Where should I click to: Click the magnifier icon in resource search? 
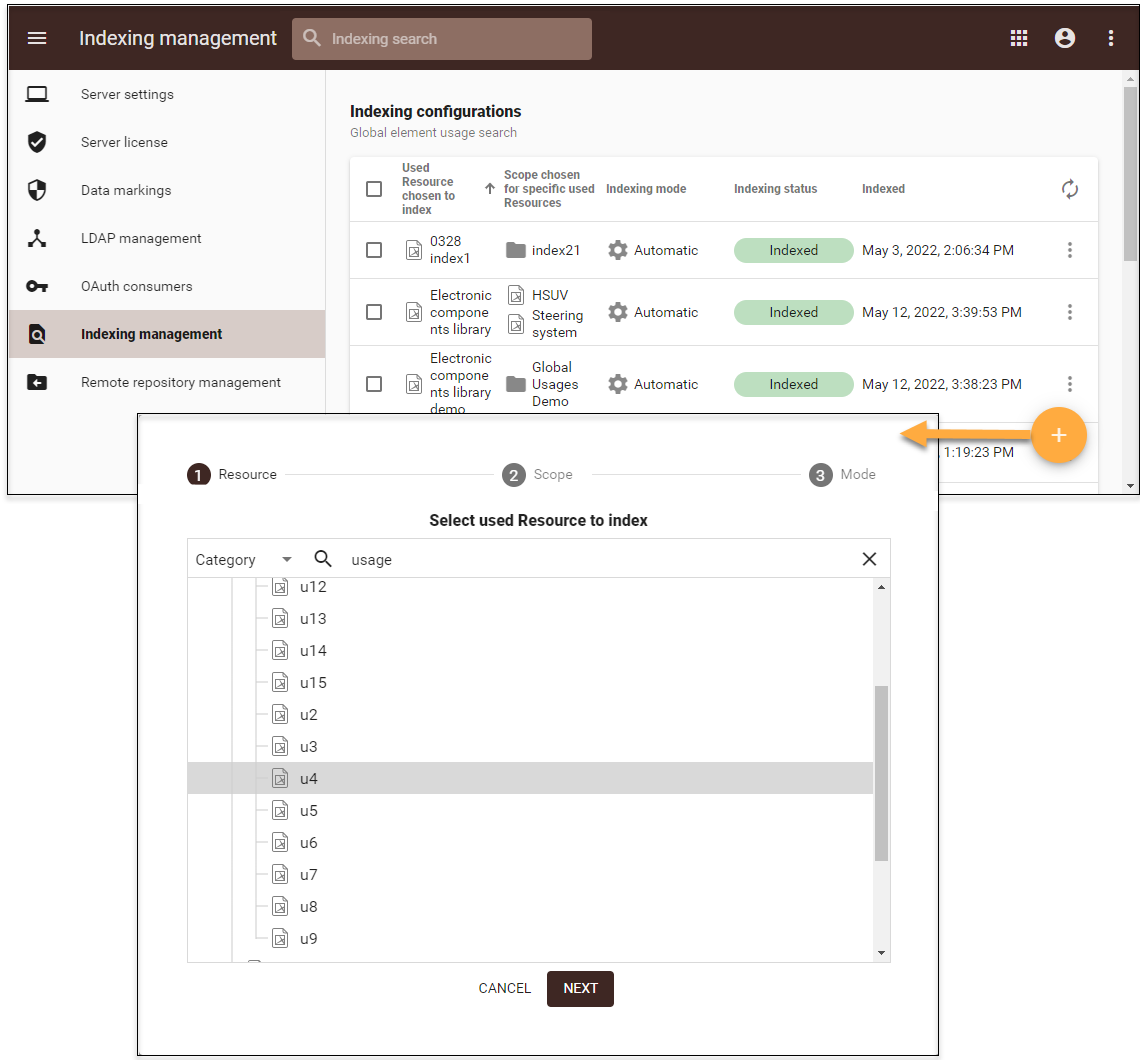click(x=323, y=558)
